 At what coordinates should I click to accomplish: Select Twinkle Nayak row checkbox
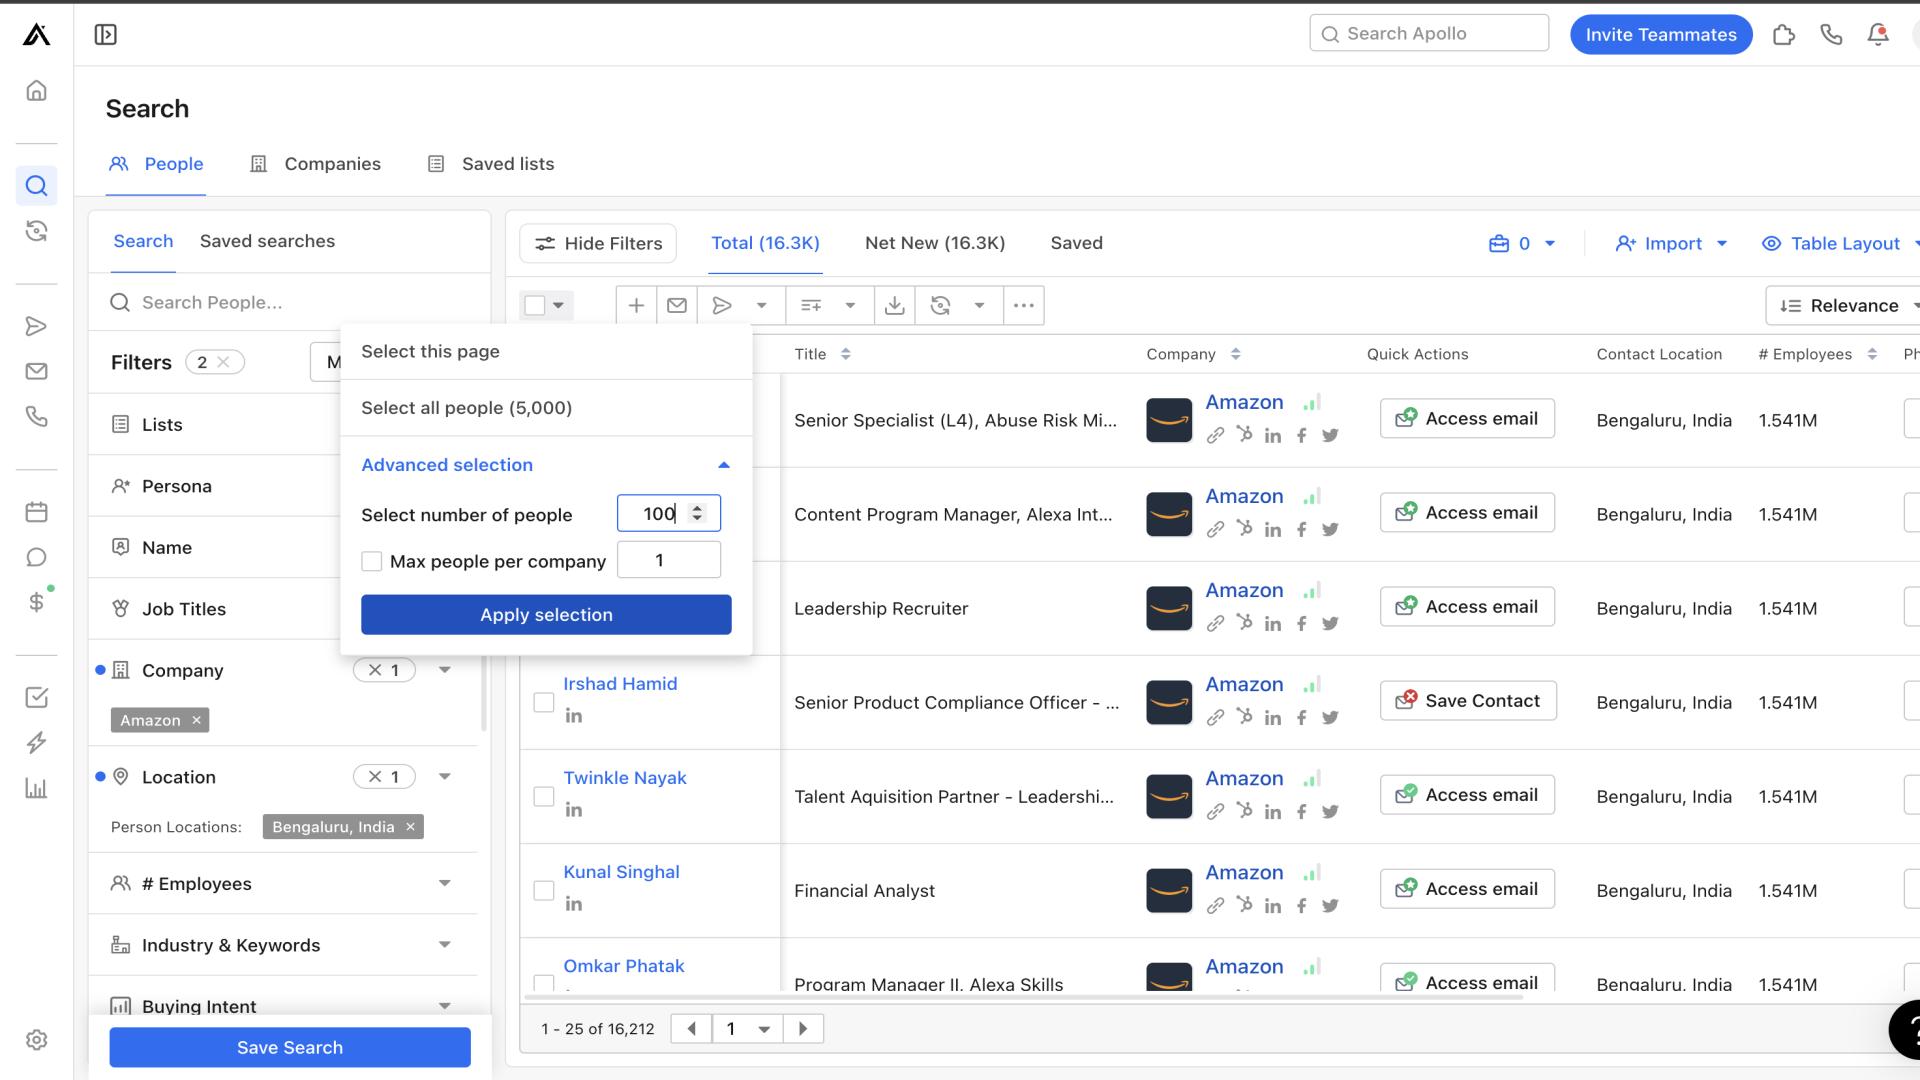click(544, 797)
